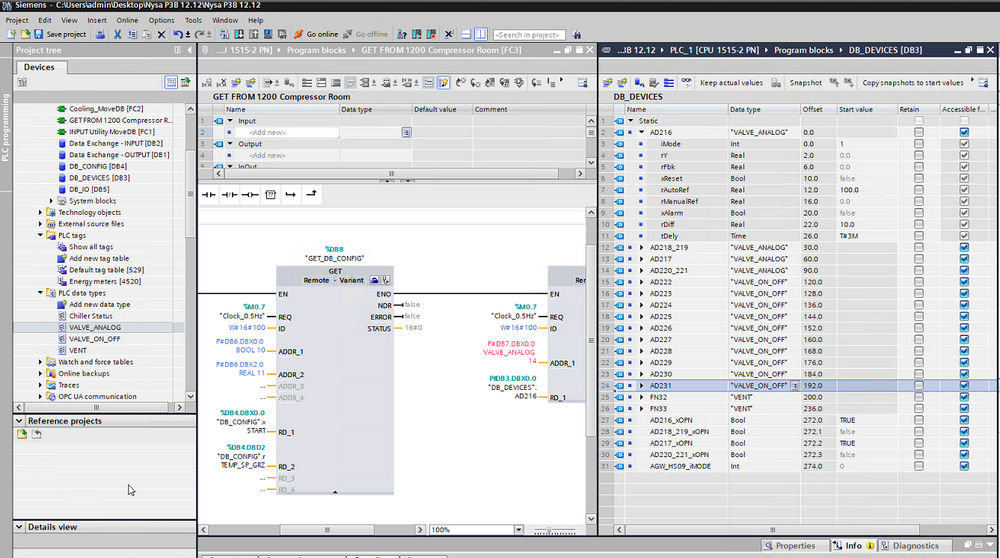Toggle Accessible checkbox for AD231 row
Viewport: 1000px width, 558px height.
click(x=964, y=385)
